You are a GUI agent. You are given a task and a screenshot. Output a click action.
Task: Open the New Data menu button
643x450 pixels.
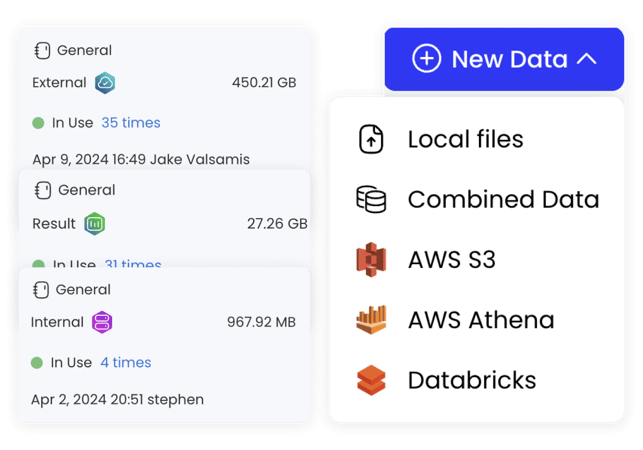click(x=504, y=59)
